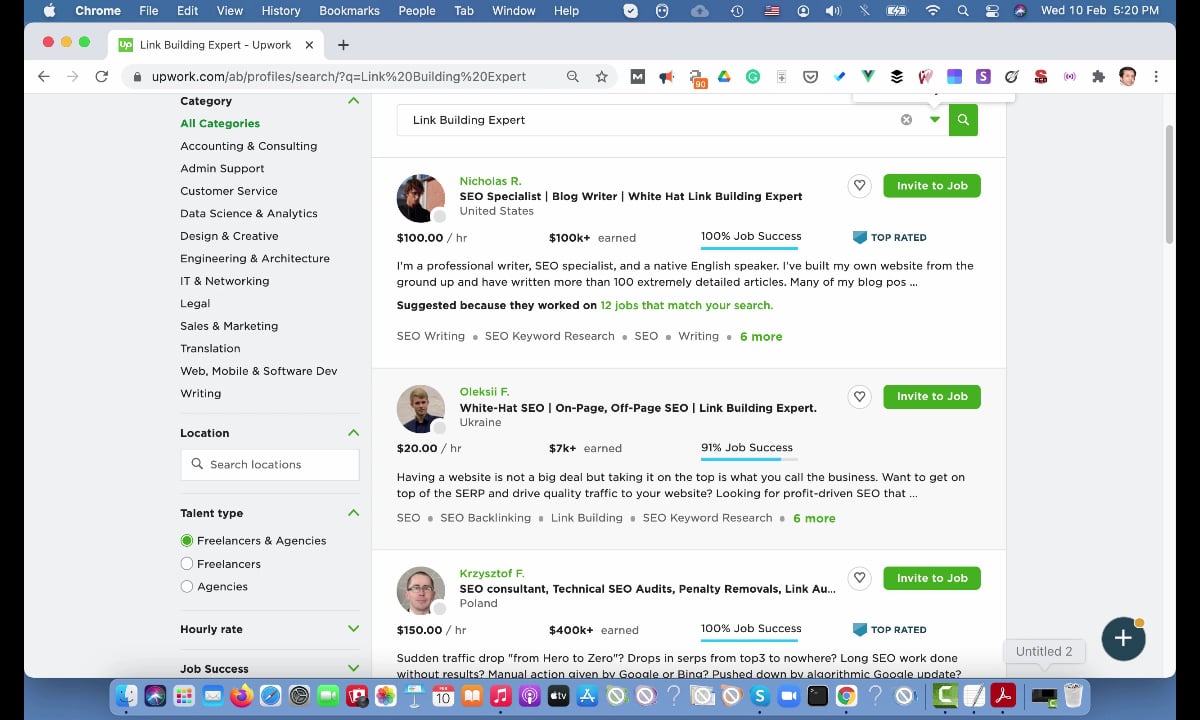Screen dimensions: 1200x720
Task: Open the Pocket extension
Action: click(x=811, y=76)
